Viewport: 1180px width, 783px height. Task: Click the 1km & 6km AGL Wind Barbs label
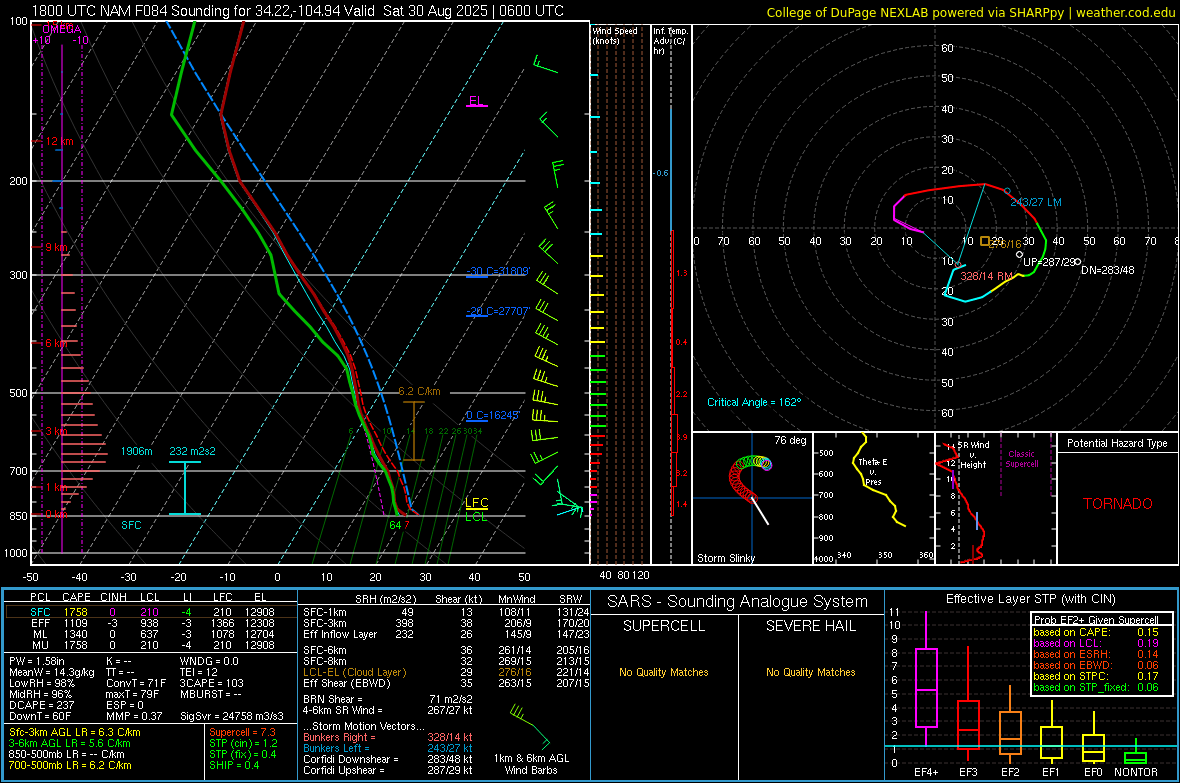coord(531,764)
